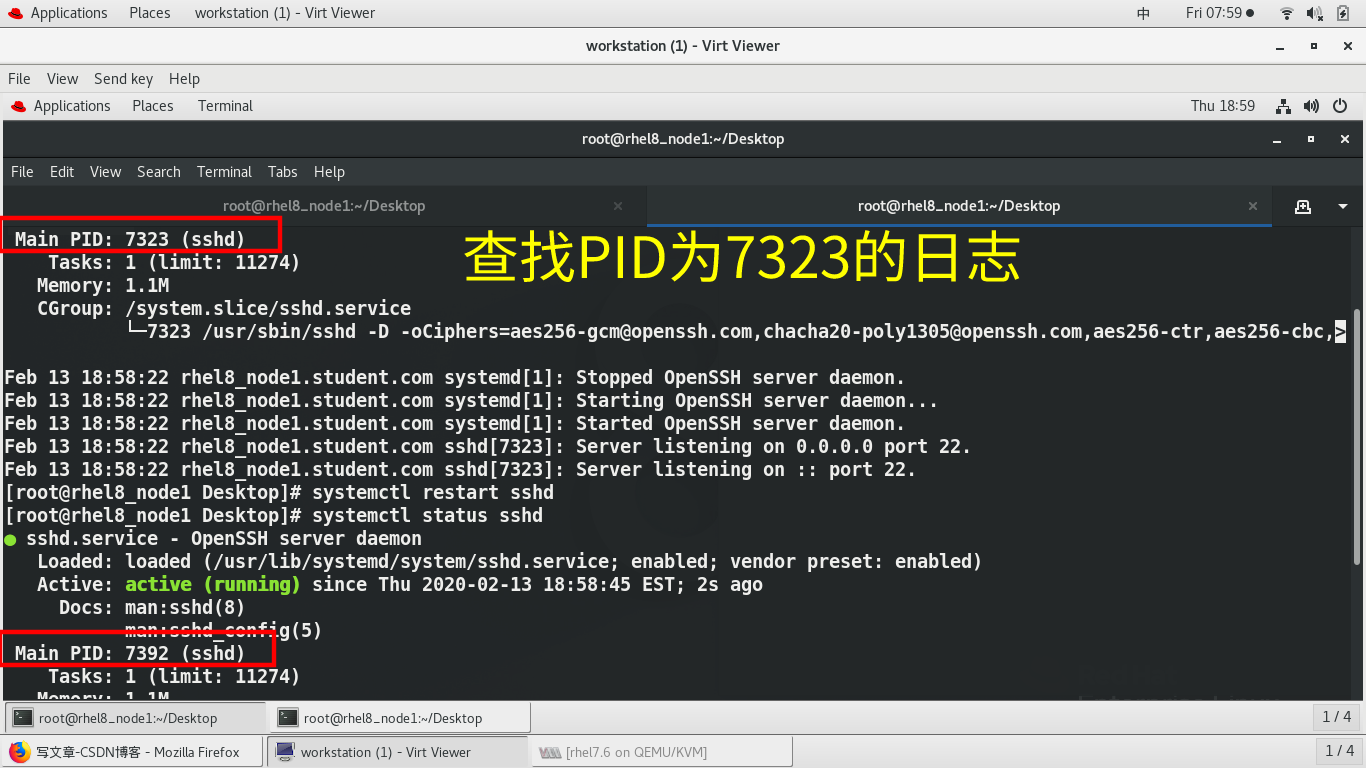Viewport: 1366px width, 768px height.
Task: Open Virt Viewer View menu
Action: (62, 79)
